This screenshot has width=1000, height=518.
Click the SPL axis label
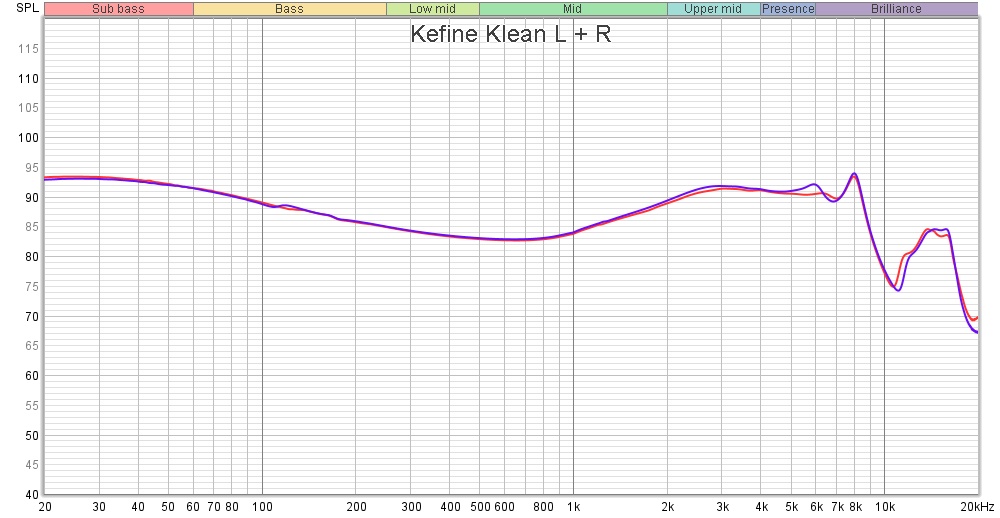(x=26, y=8)
